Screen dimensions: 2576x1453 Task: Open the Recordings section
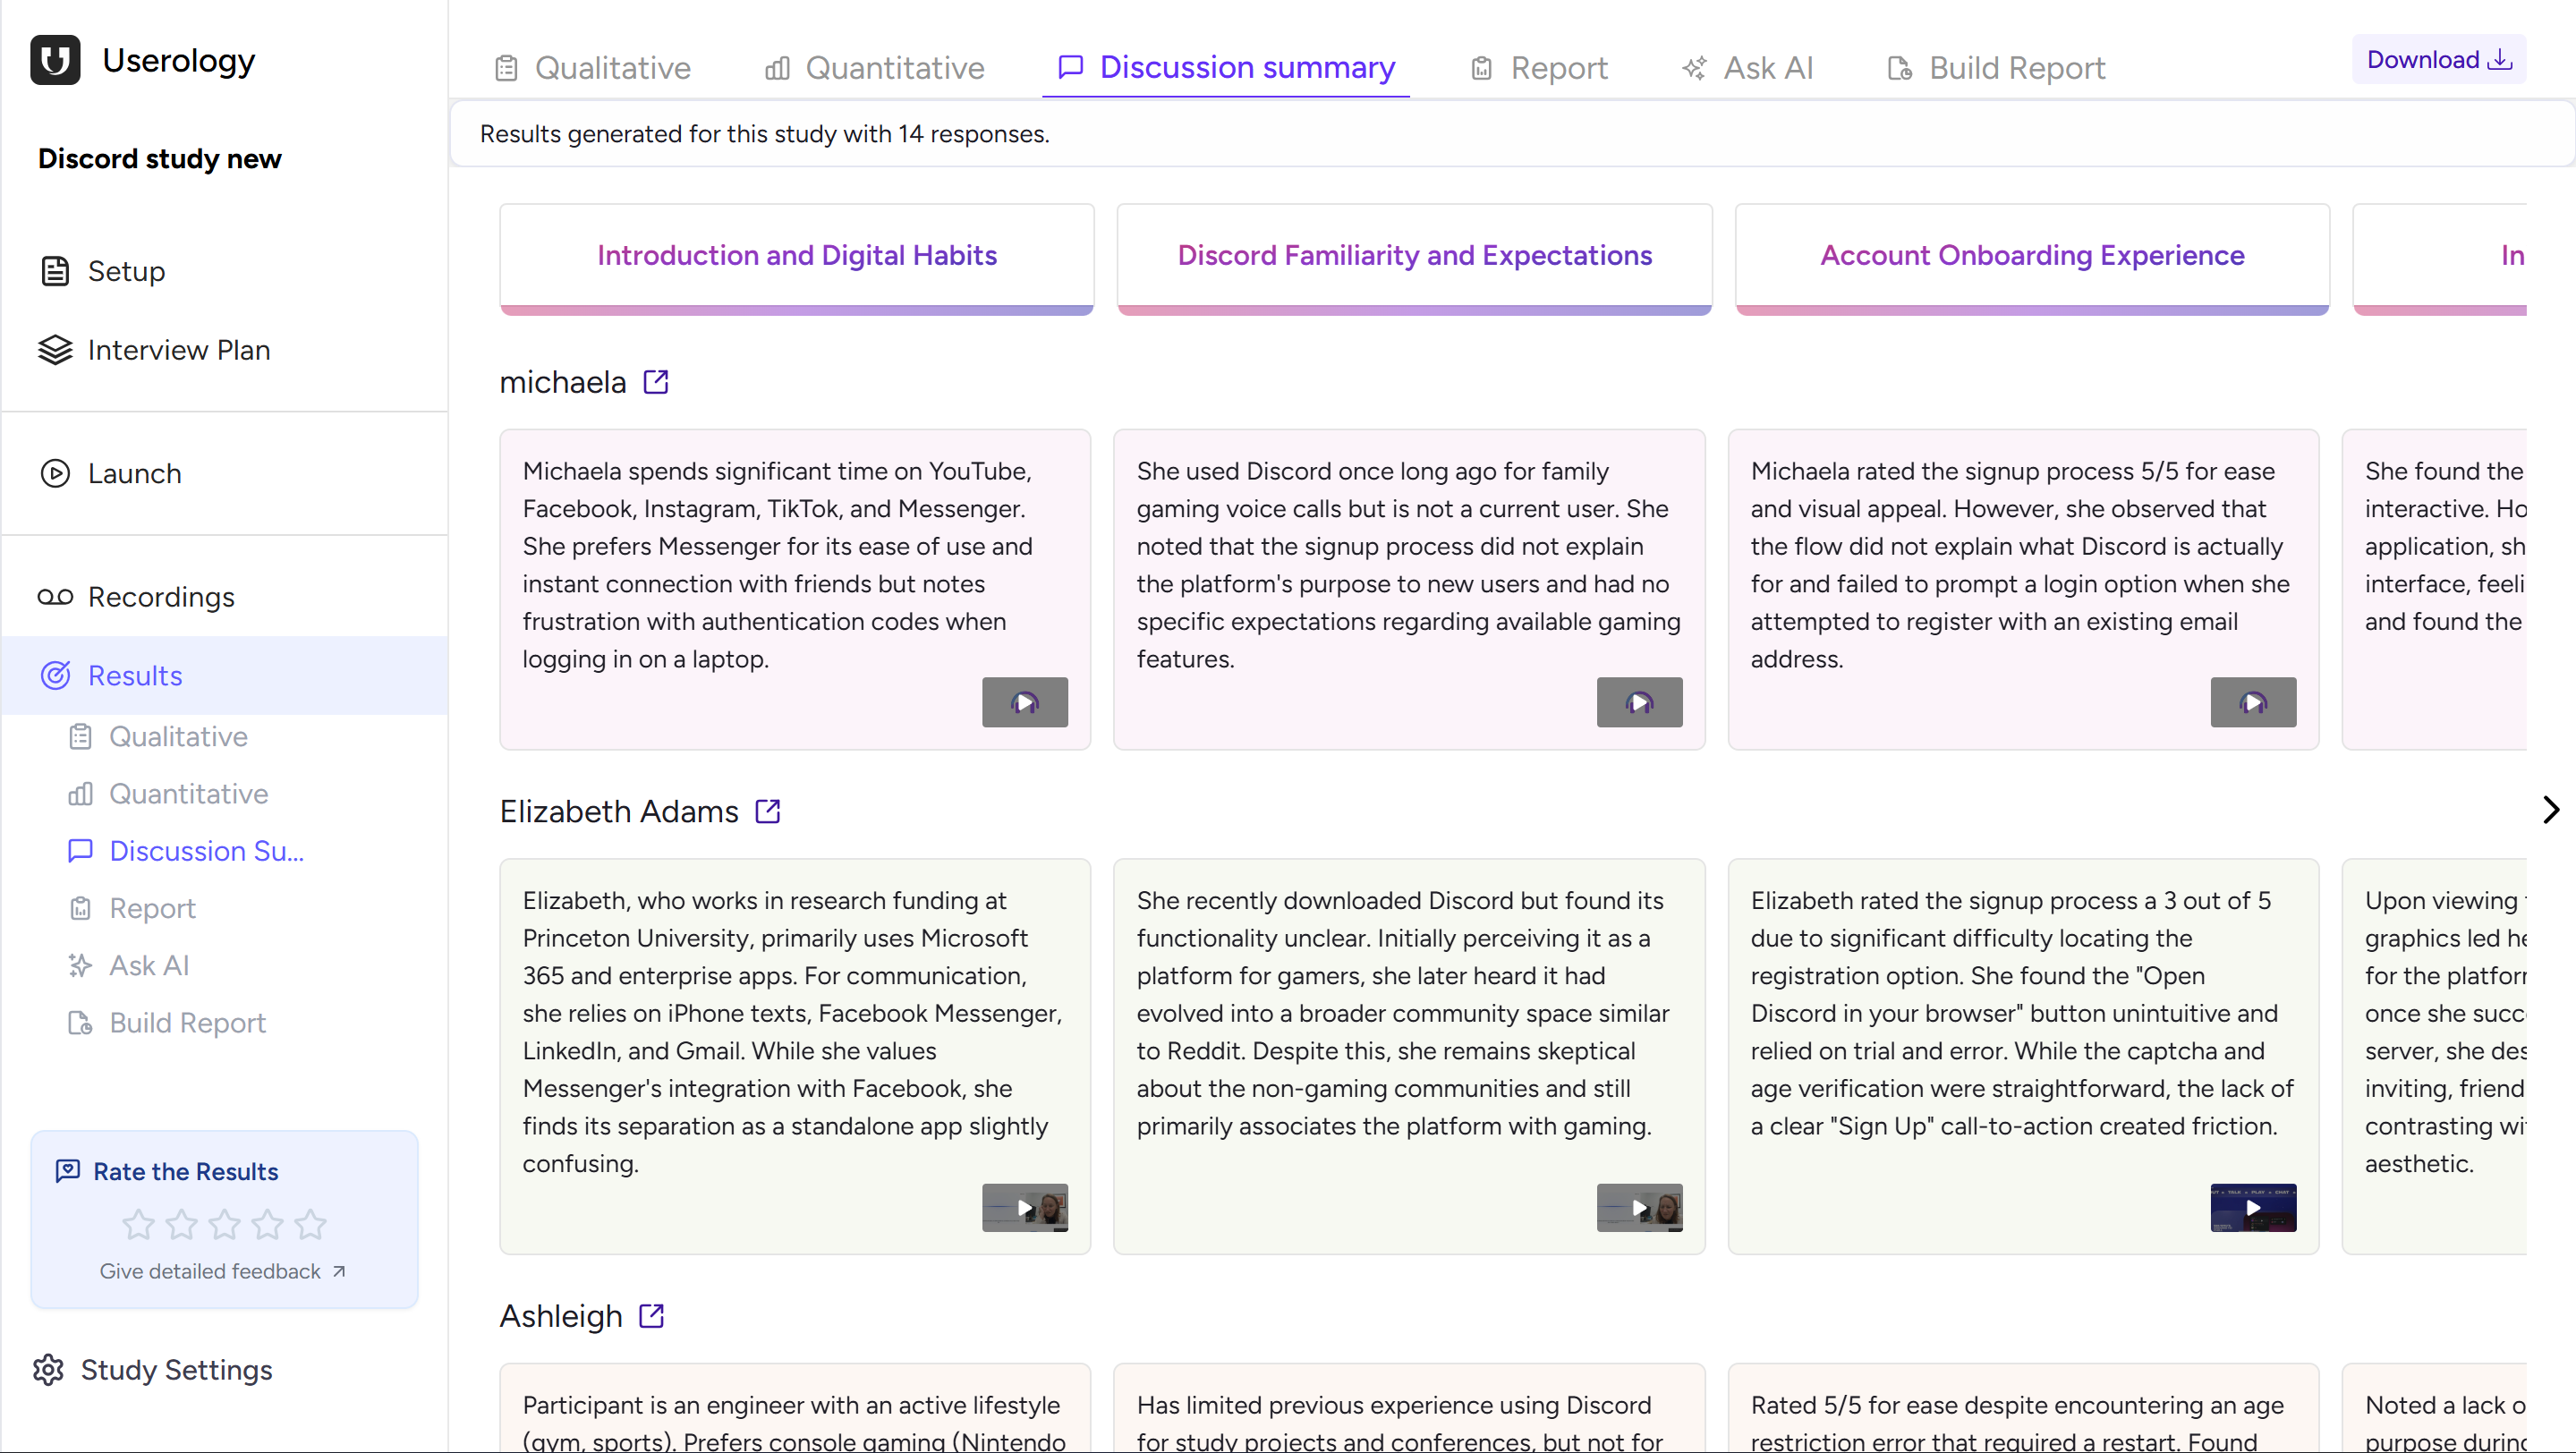[x=159, y=597]
